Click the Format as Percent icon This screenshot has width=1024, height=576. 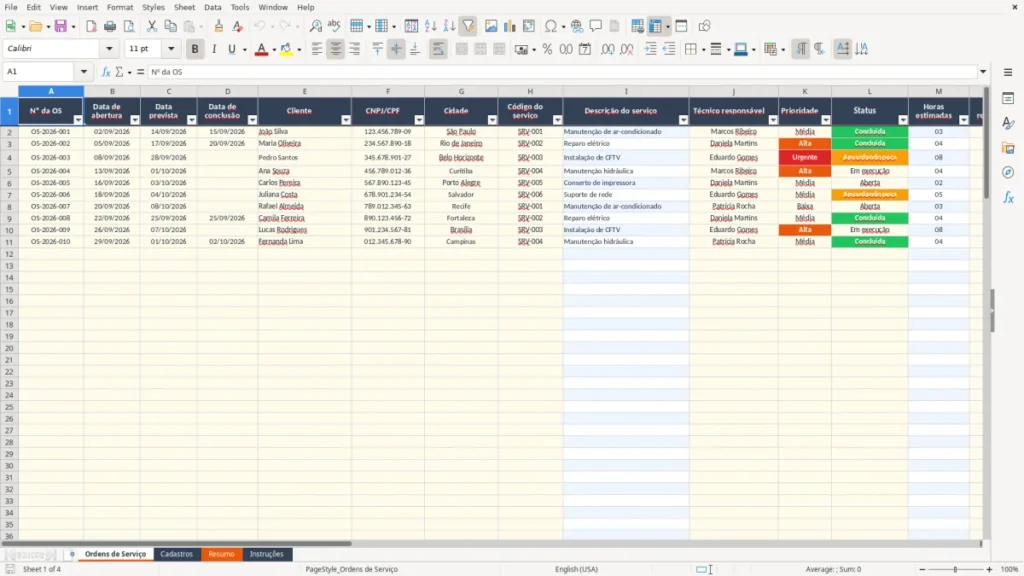547,49
